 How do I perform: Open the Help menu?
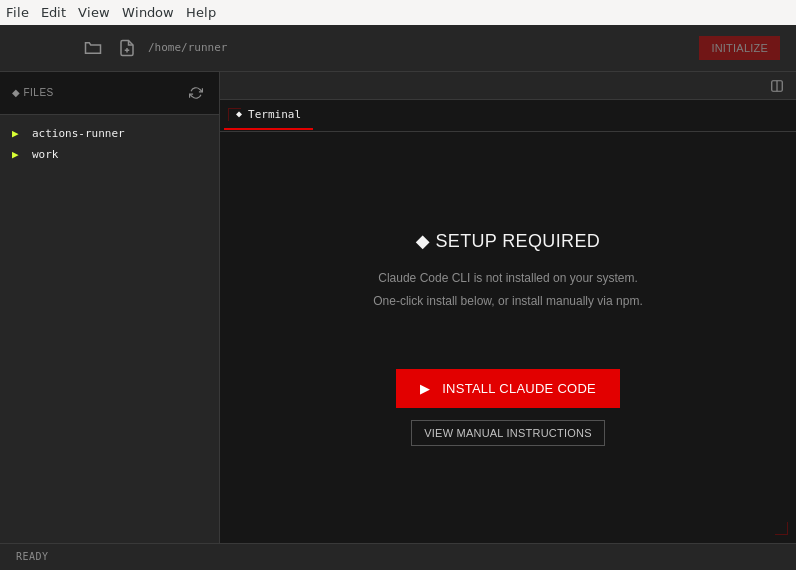[x=201, y=12]
